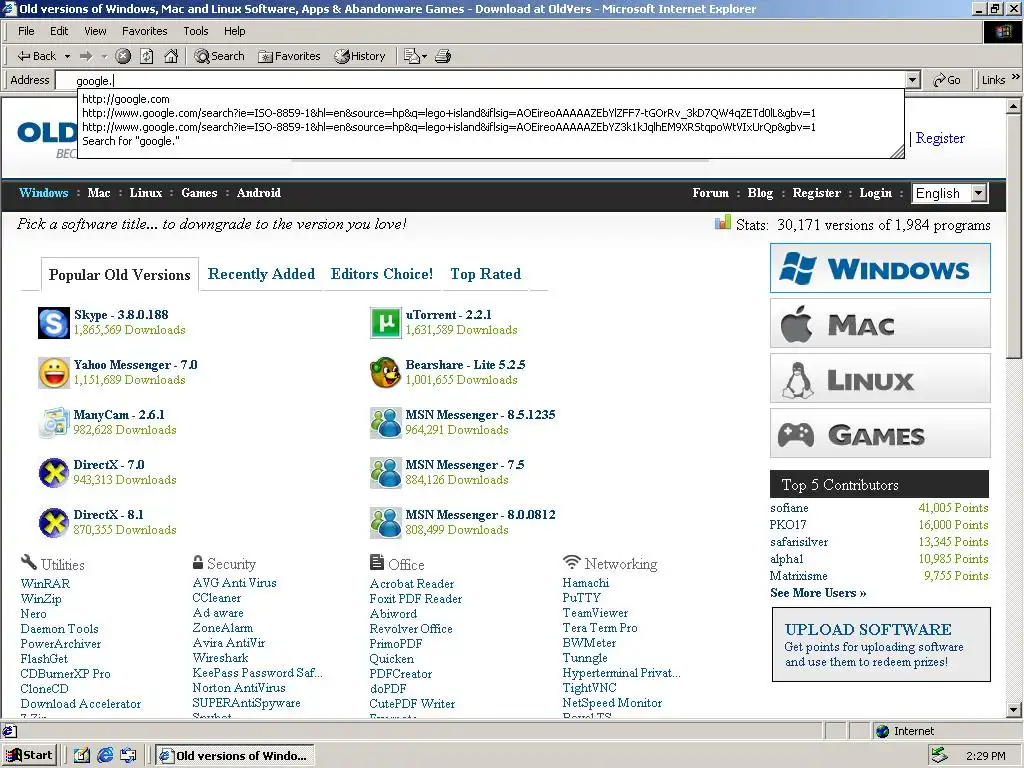Launch Internet Explorer from quick launch
The width and height of the screenshot is (1024, 768).
[105, 756]
